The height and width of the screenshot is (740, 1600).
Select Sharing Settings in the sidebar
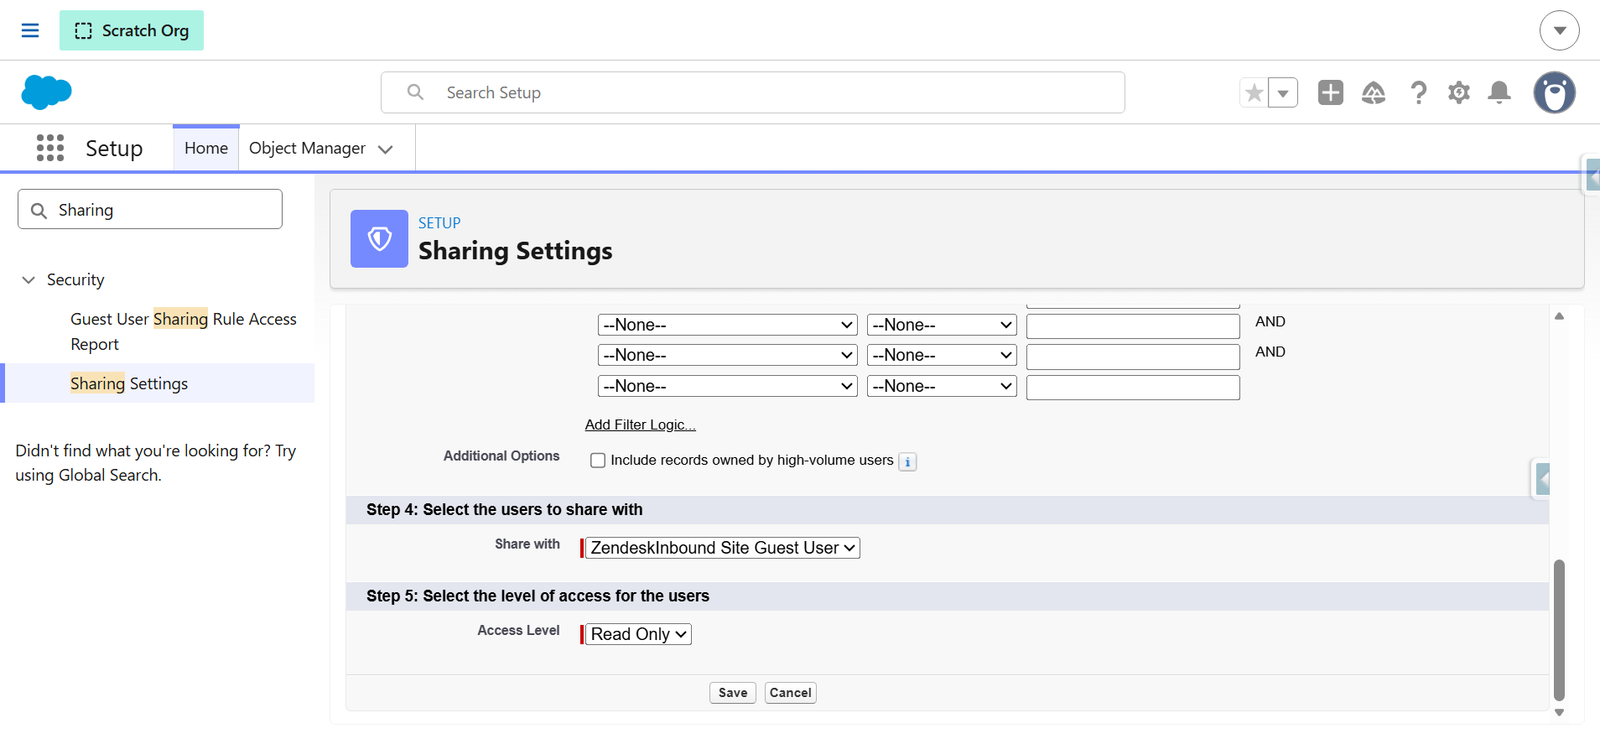tap(129, 383)
